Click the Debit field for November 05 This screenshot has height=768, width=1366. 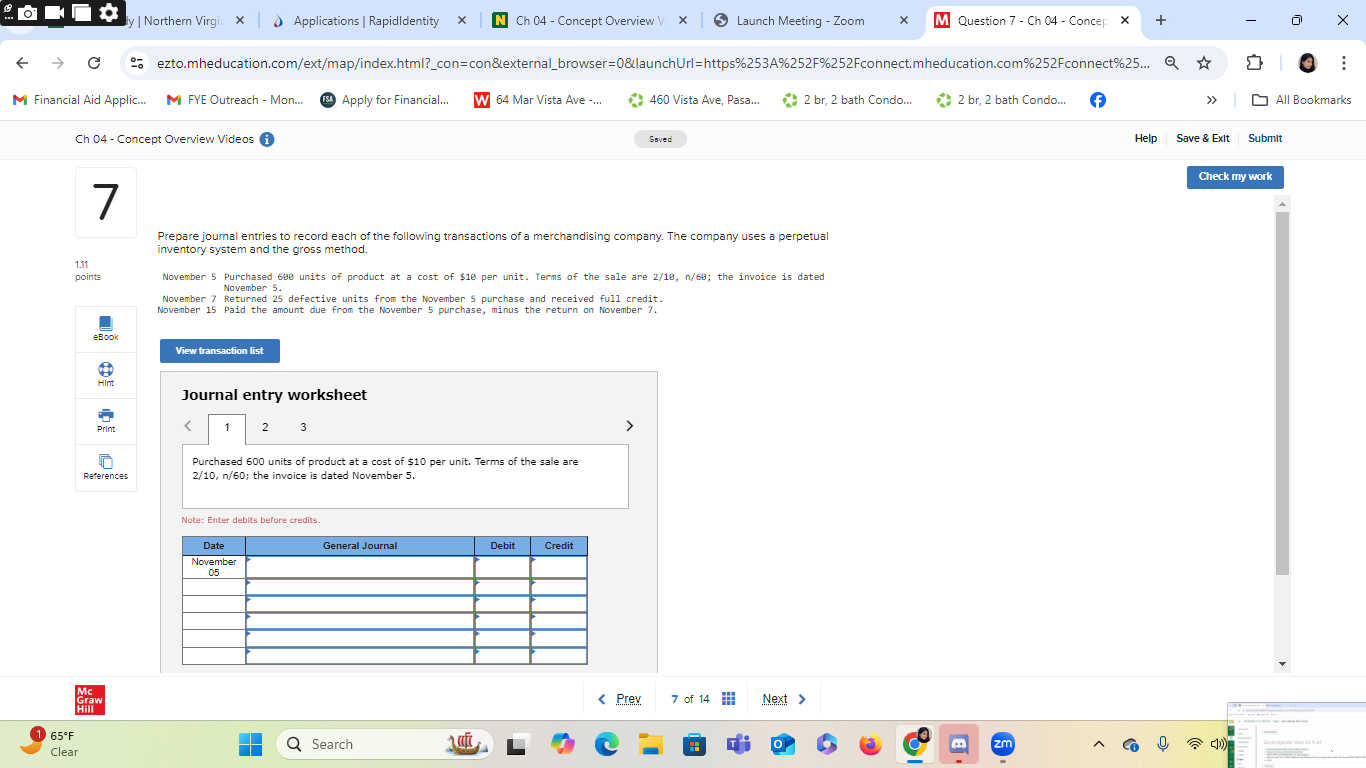pyautogui.click(x=503, y=567)
